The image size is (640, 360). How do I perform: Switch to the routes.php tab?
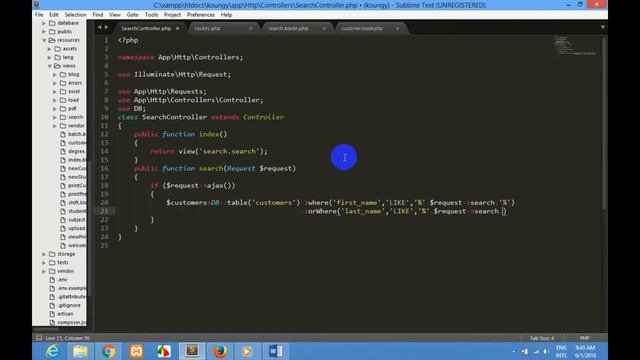click(x=224, y=28)
